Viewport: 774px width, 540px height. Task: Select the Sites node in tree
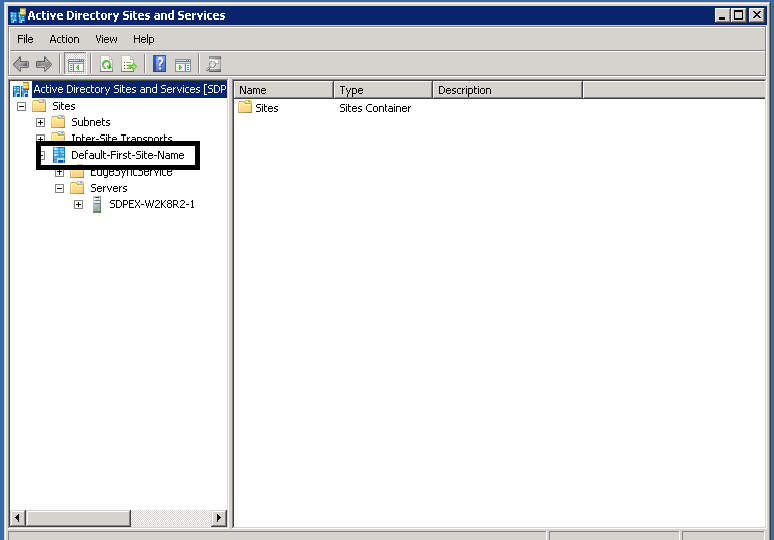64,106
